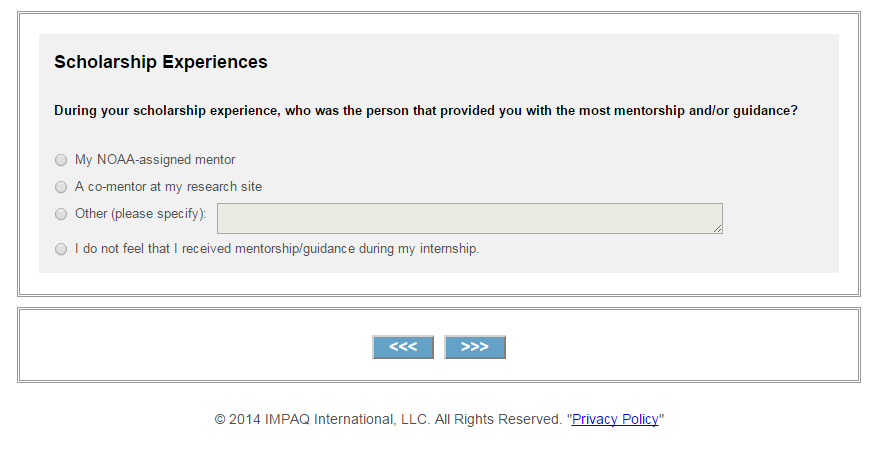Go back with the '<<<' button
This screenshot has width=873, height=451.
403,347
